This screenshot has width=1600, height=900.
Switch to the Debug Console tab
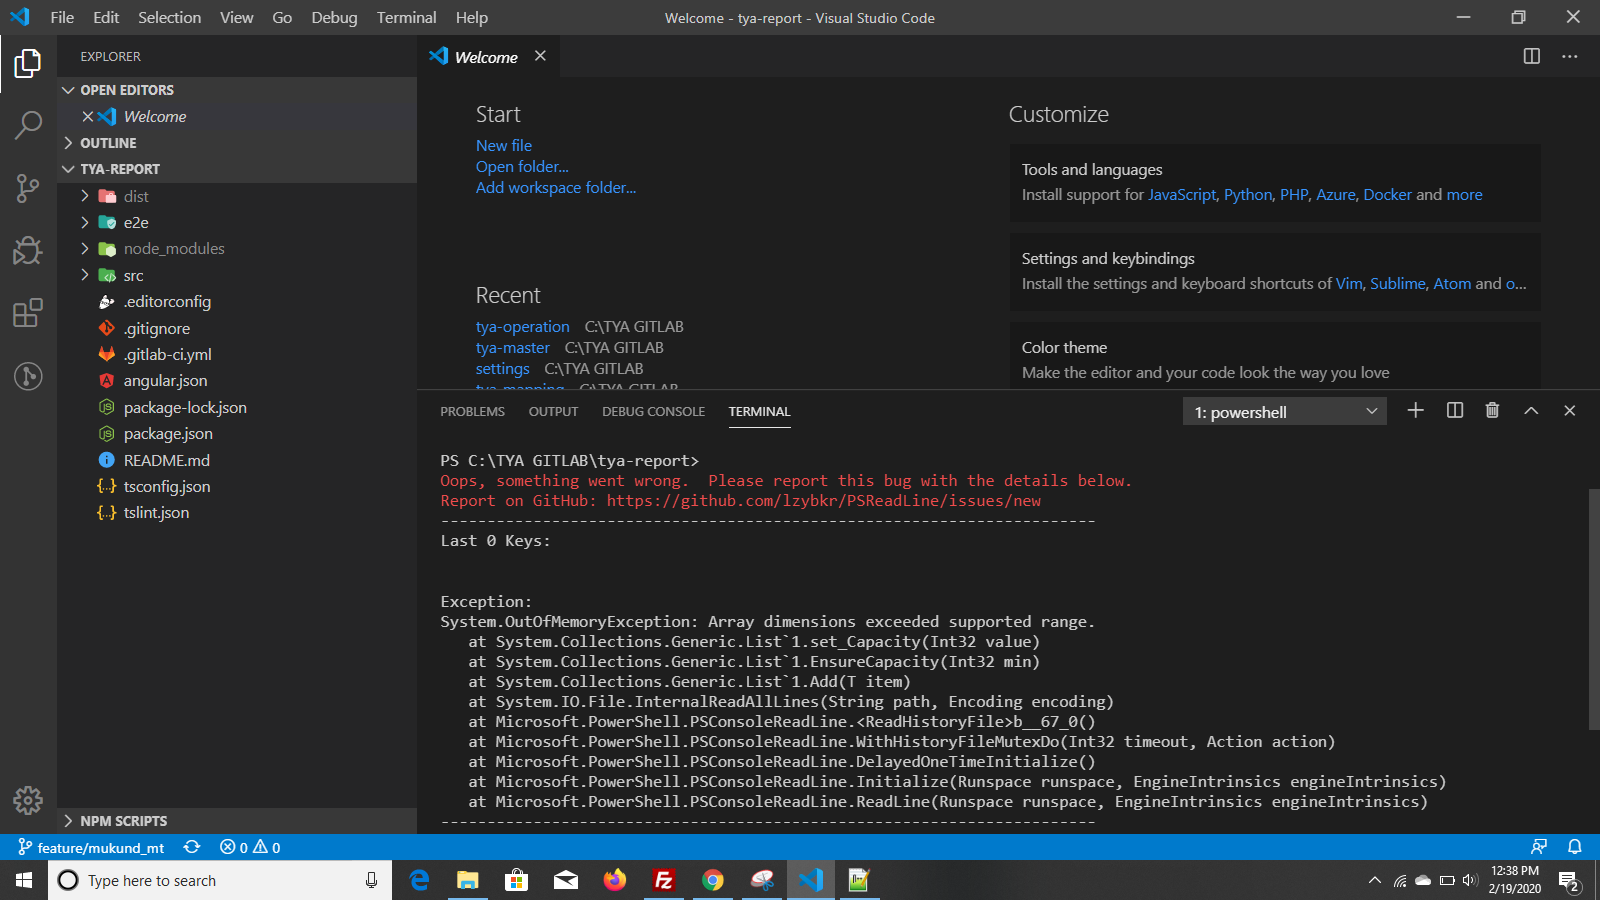point(653,411)
